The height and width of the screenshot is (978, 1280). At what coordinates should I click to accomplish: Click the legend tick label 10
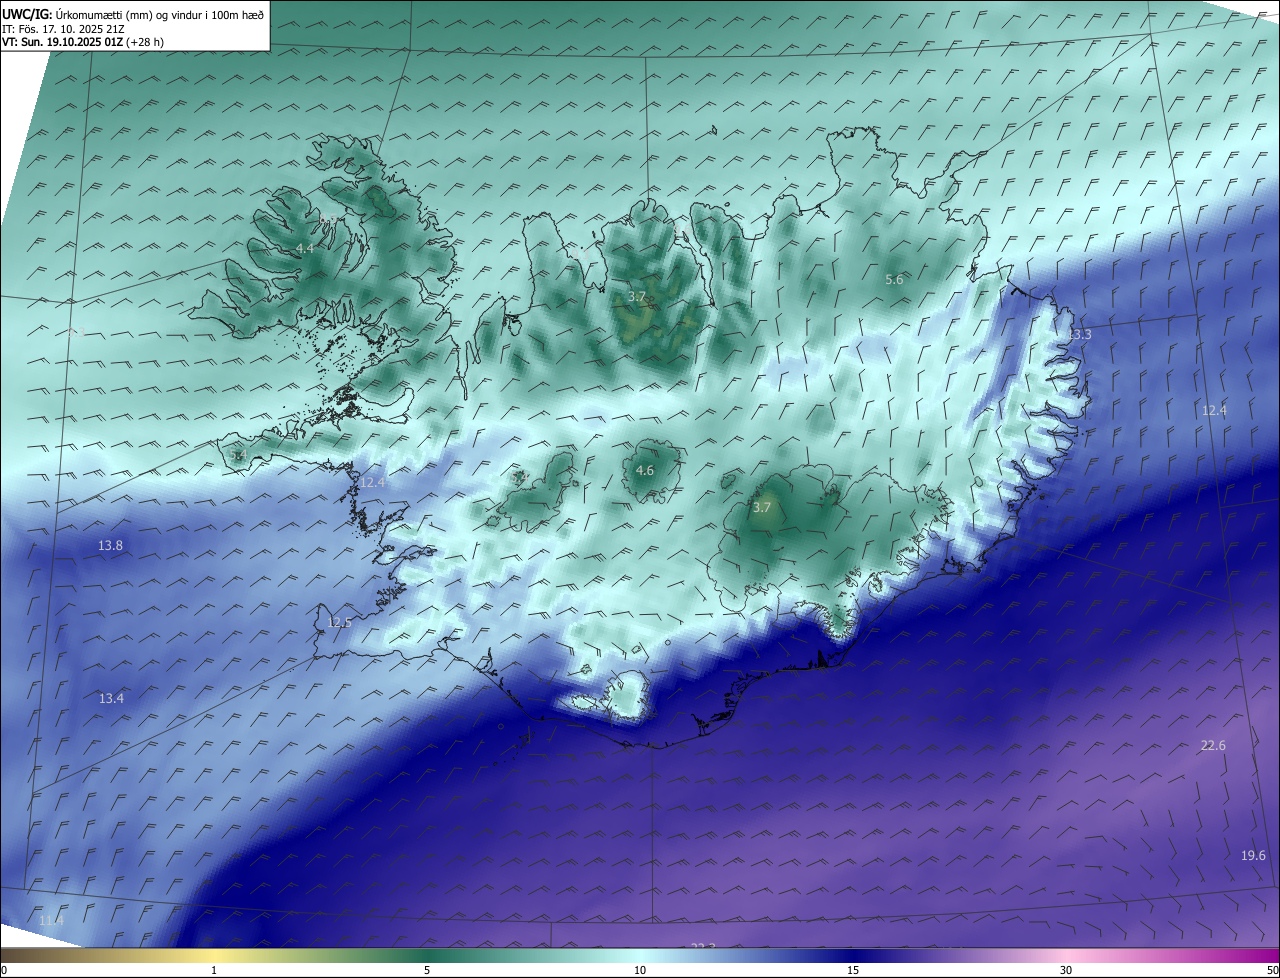click(x=640, y=970)
